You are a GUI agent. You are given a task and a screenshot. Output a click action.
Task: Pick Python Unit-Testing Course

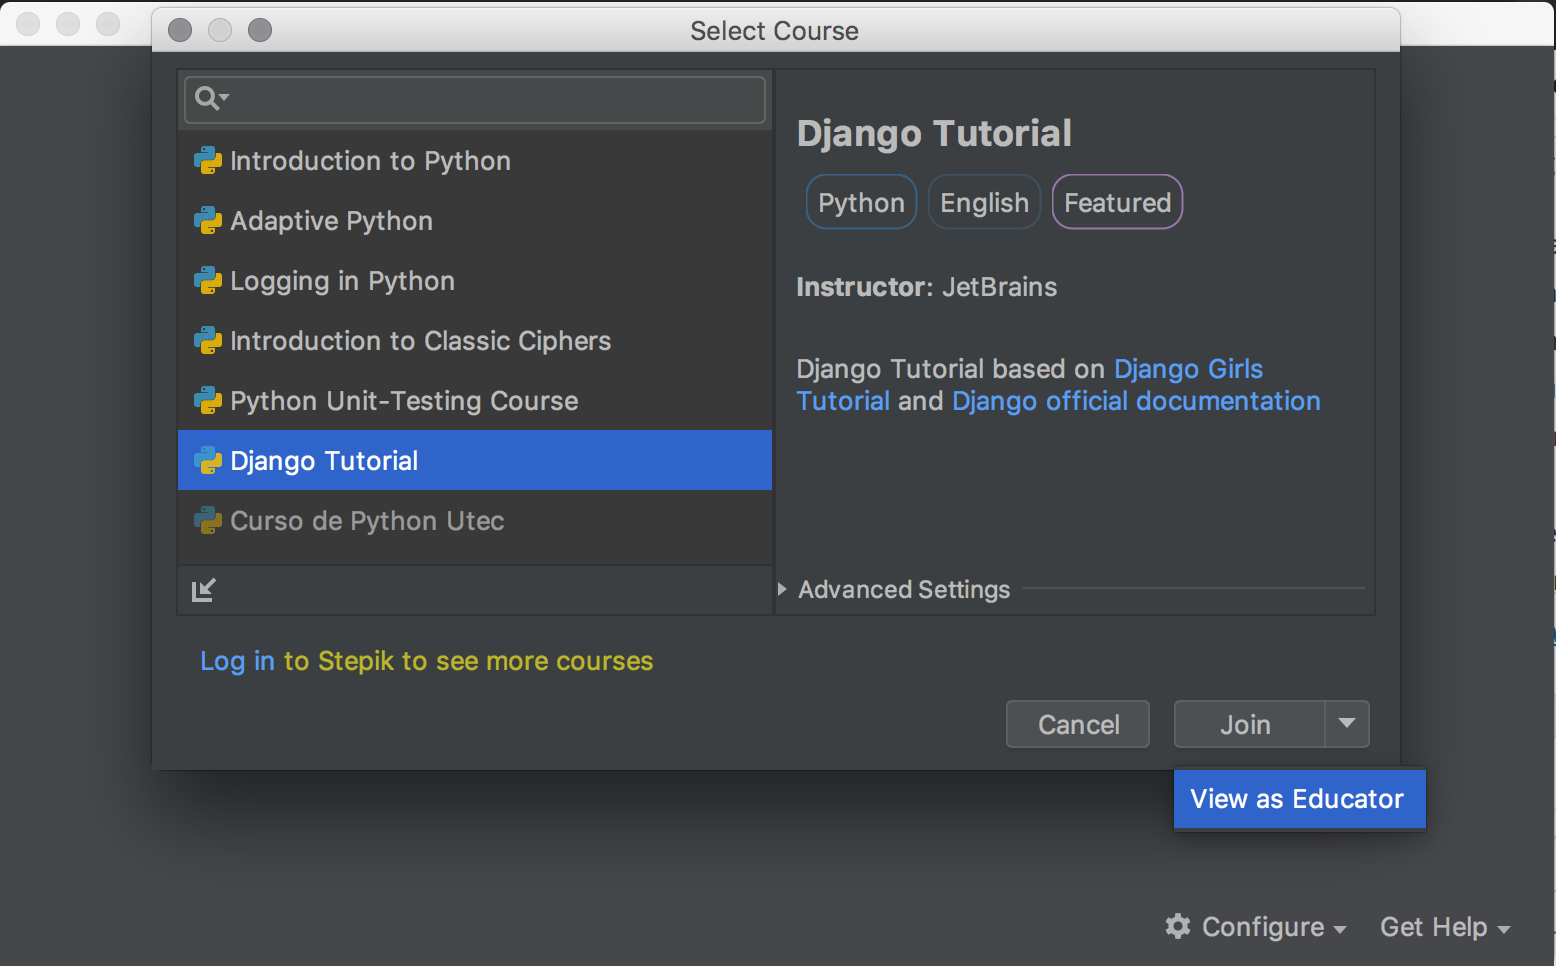[x=475, y=401]
